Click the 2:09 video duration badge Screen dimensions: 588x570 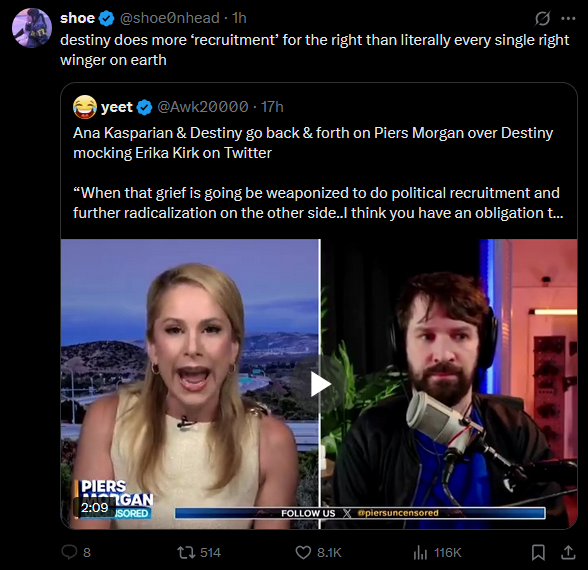click(94, 507)
